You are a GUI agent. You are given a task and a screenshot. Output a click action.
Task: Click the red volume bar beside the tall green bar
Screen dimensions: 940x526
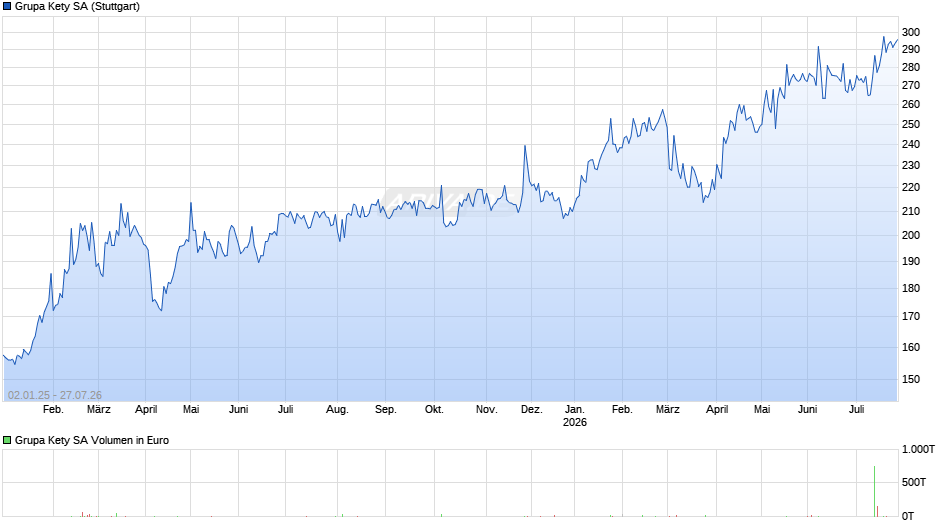(878, 511)
